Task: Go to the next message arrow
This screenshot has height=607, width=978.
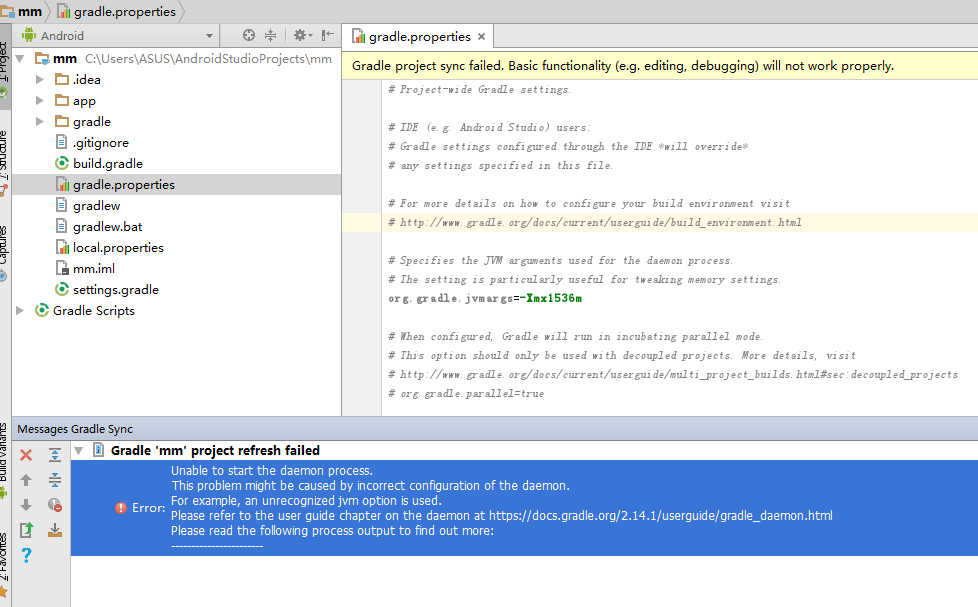Action: 26,505
